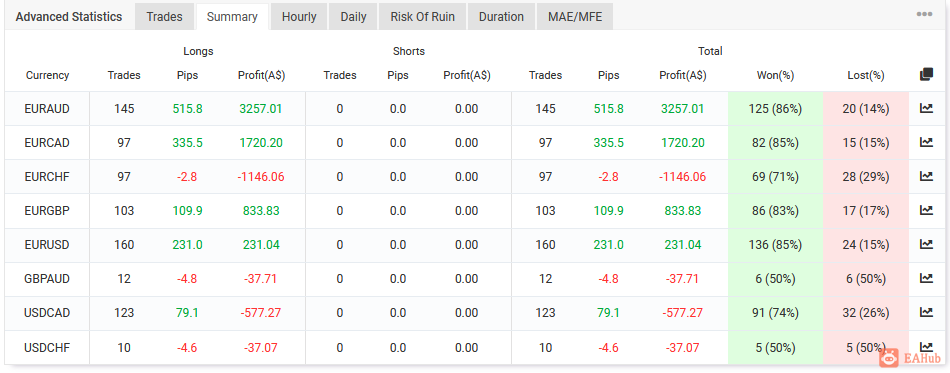The width and height of the screenshot is (950, 373).
Task: Select the EURAUD currency cell
Action: click(x=47, y=109)
